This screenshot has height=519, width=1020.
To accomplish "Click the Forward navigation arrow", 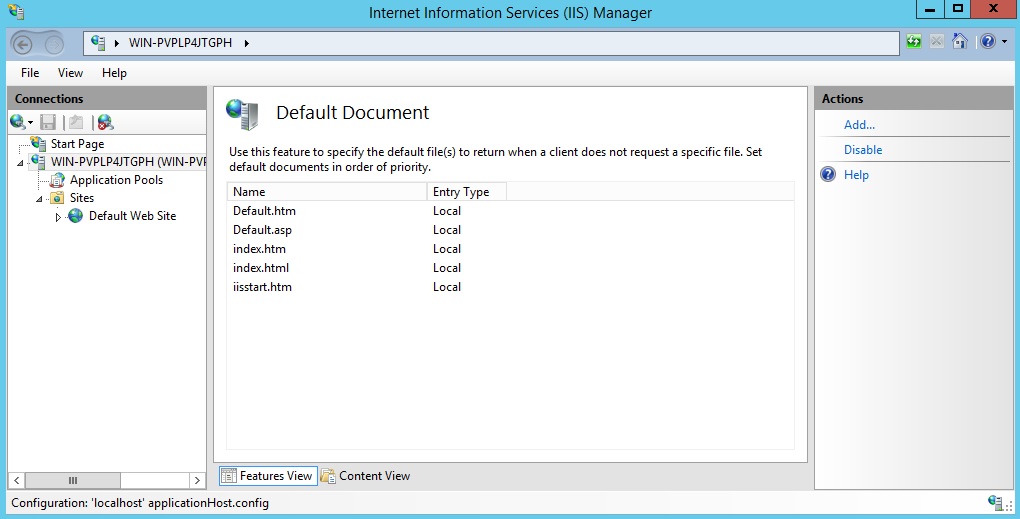I will (54, 44).
